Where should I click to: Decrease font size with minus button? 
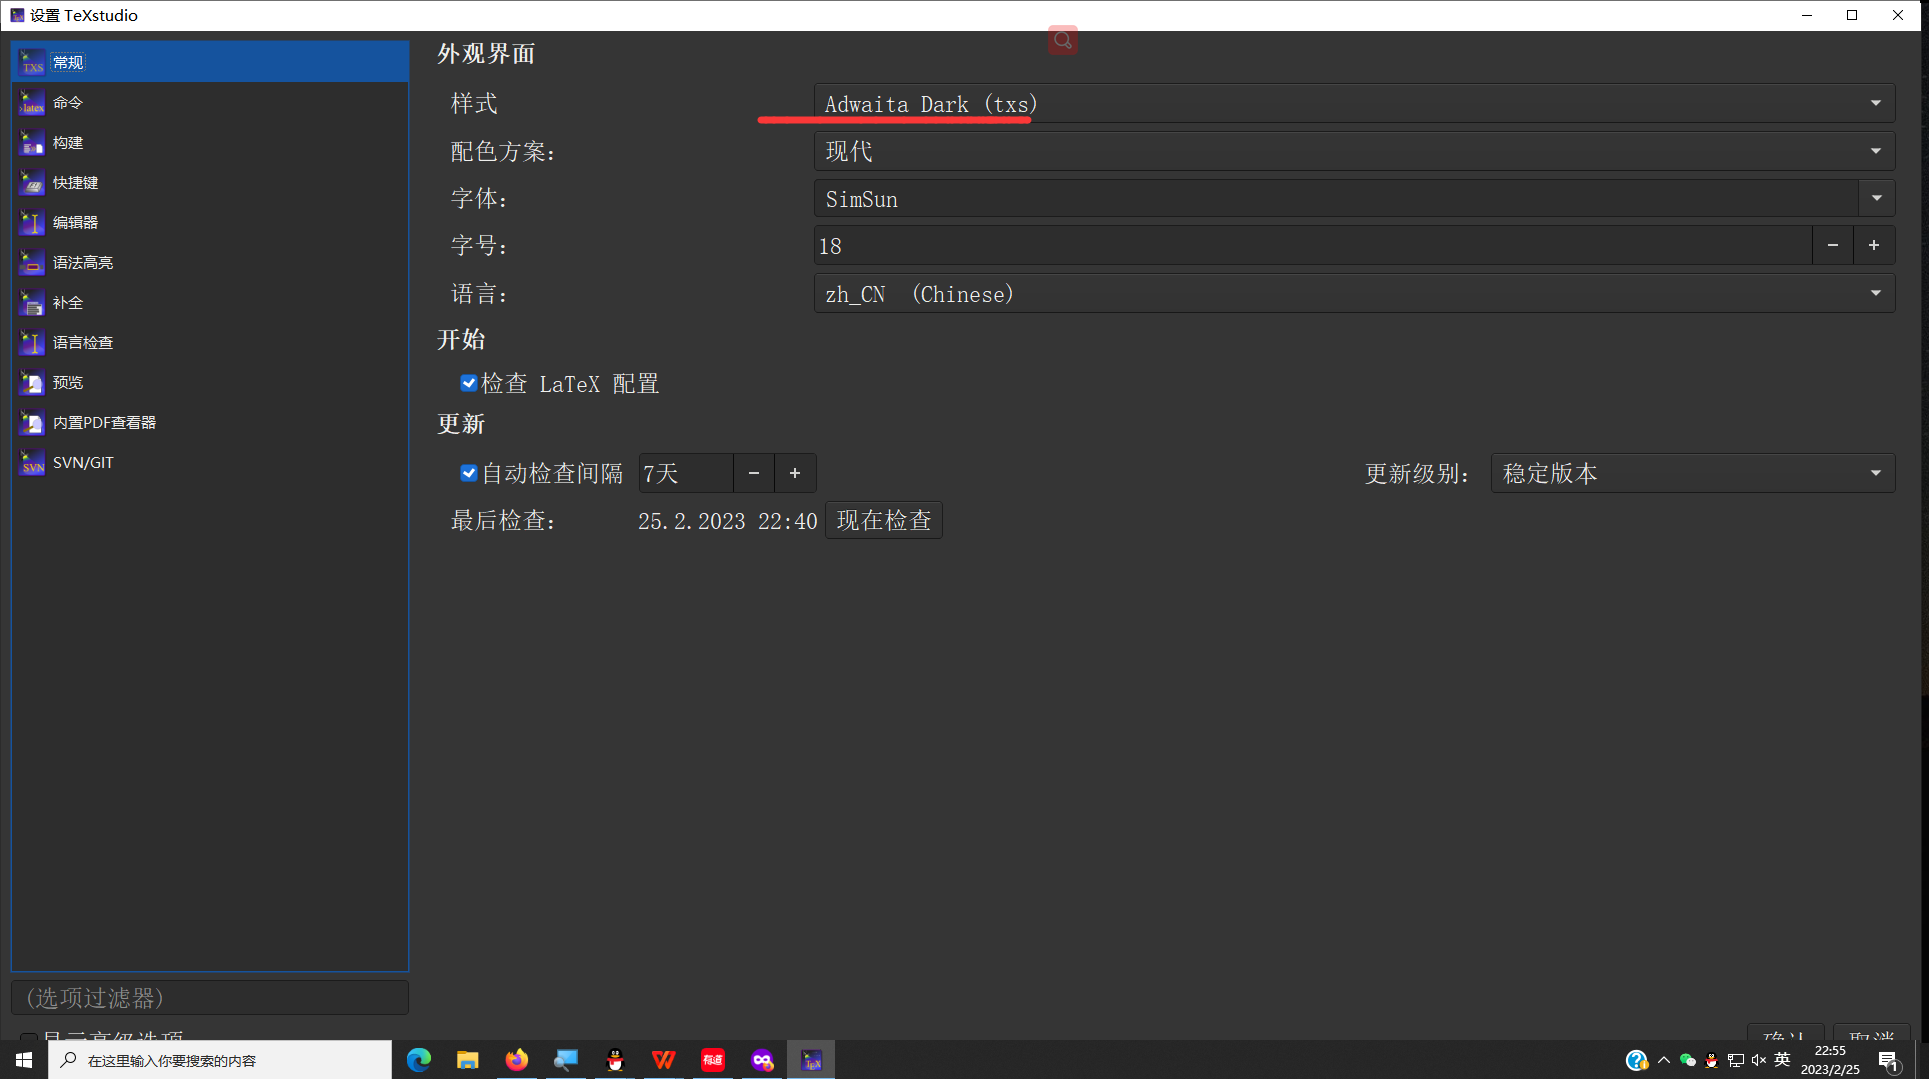pyautogui.click(x=1832, y=245)
